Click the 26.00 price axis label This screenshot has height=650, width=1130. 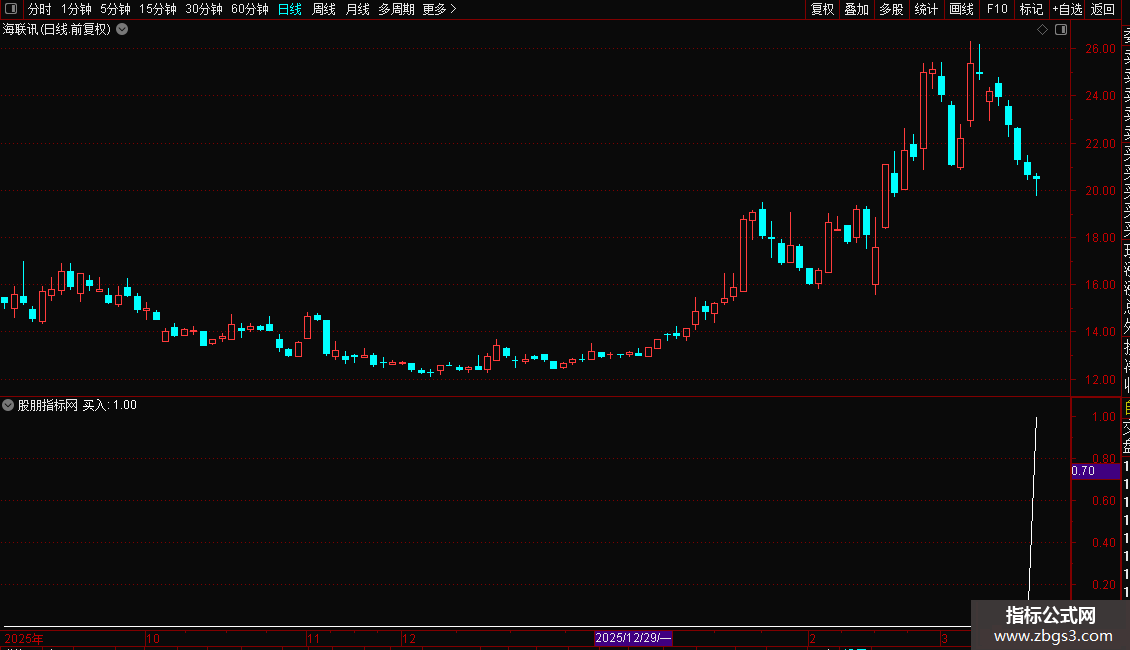click(x=1100, y=49)
